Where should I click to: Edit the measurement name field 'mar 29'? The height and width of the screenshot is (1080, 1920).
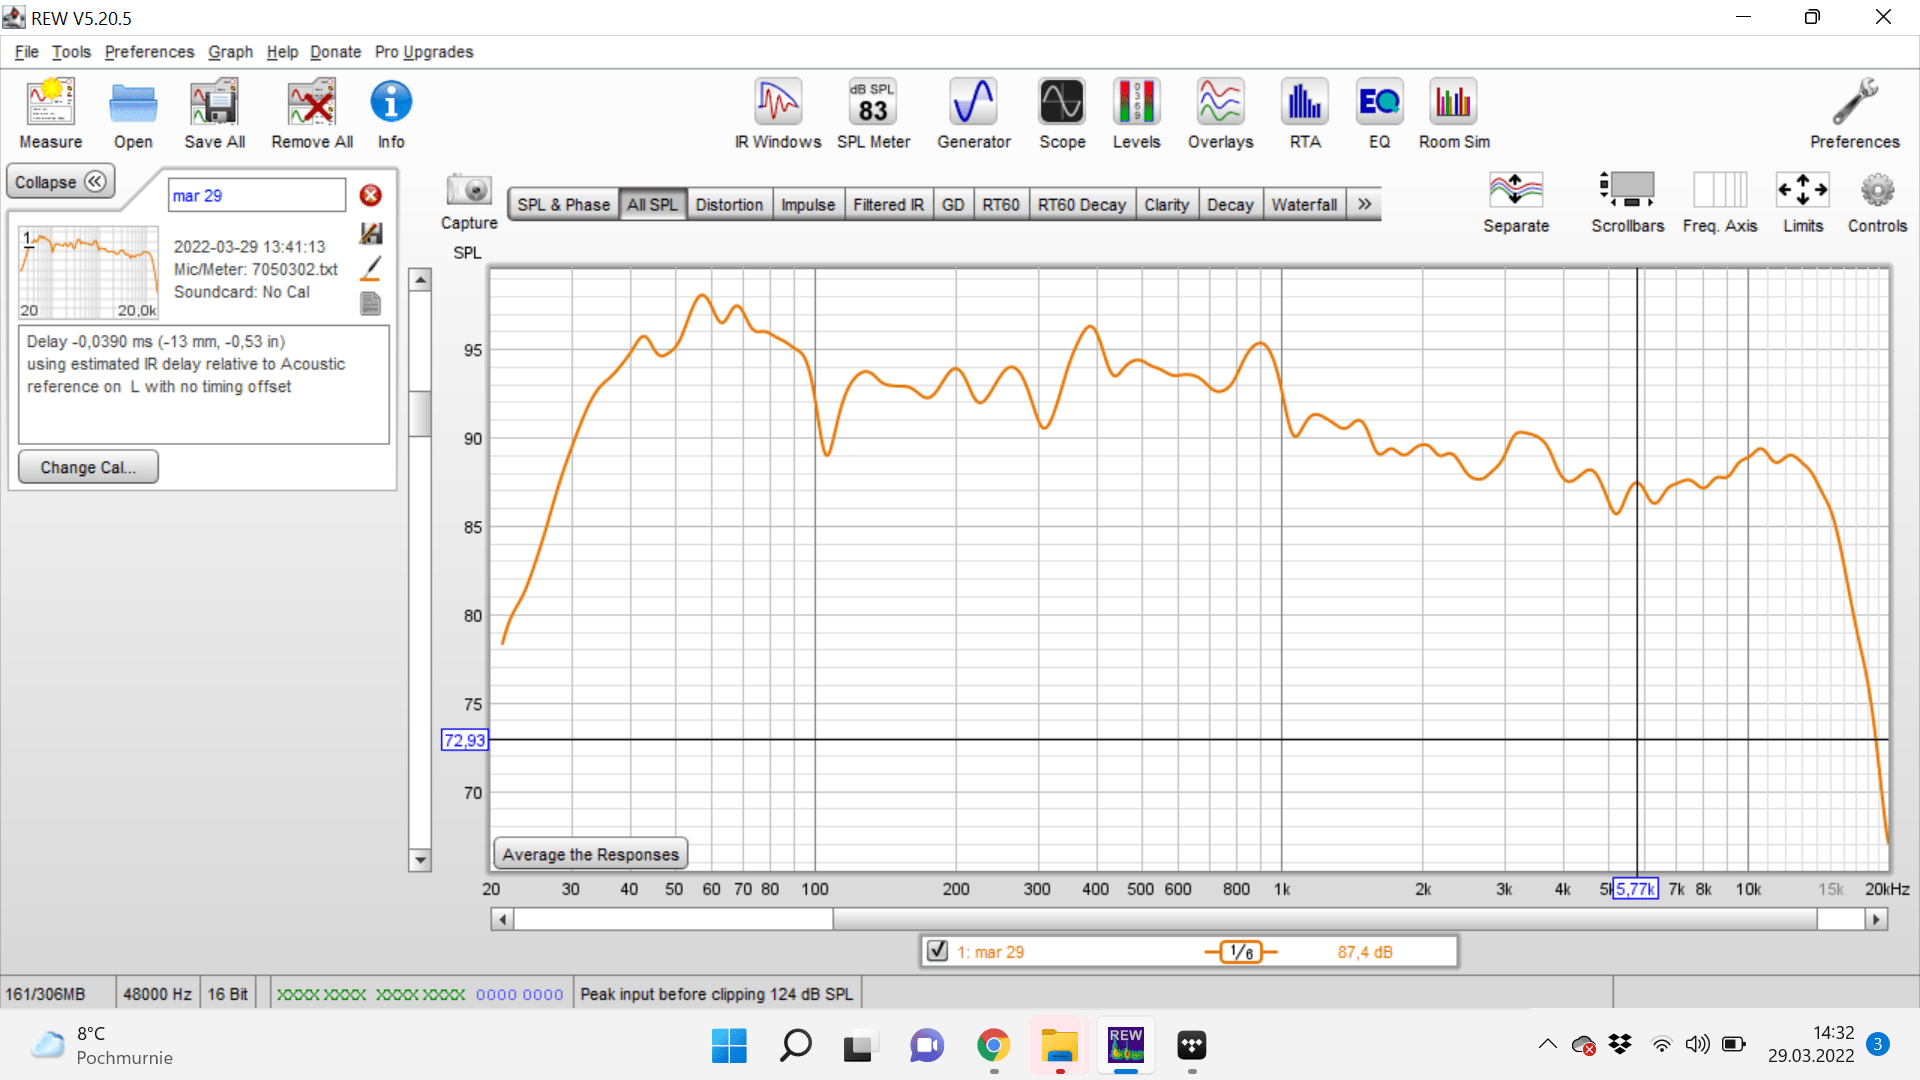click(256, 195)
